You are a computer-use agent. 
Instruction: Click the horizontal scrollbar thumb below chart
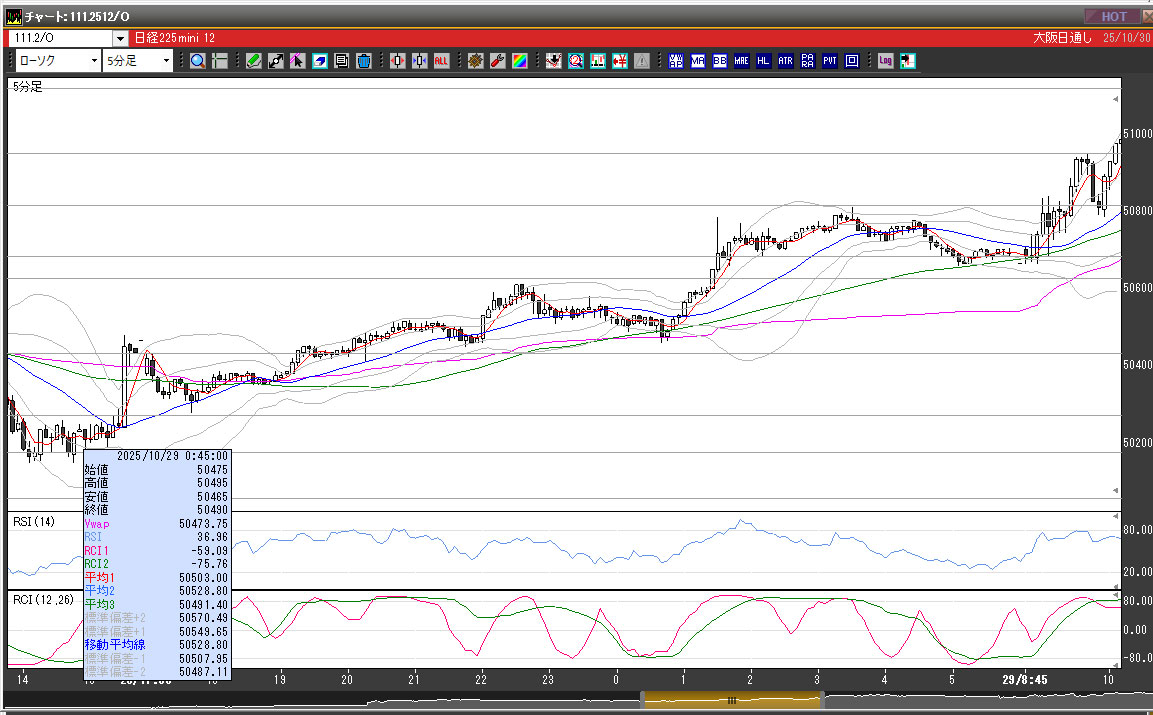tap(731, 701)
